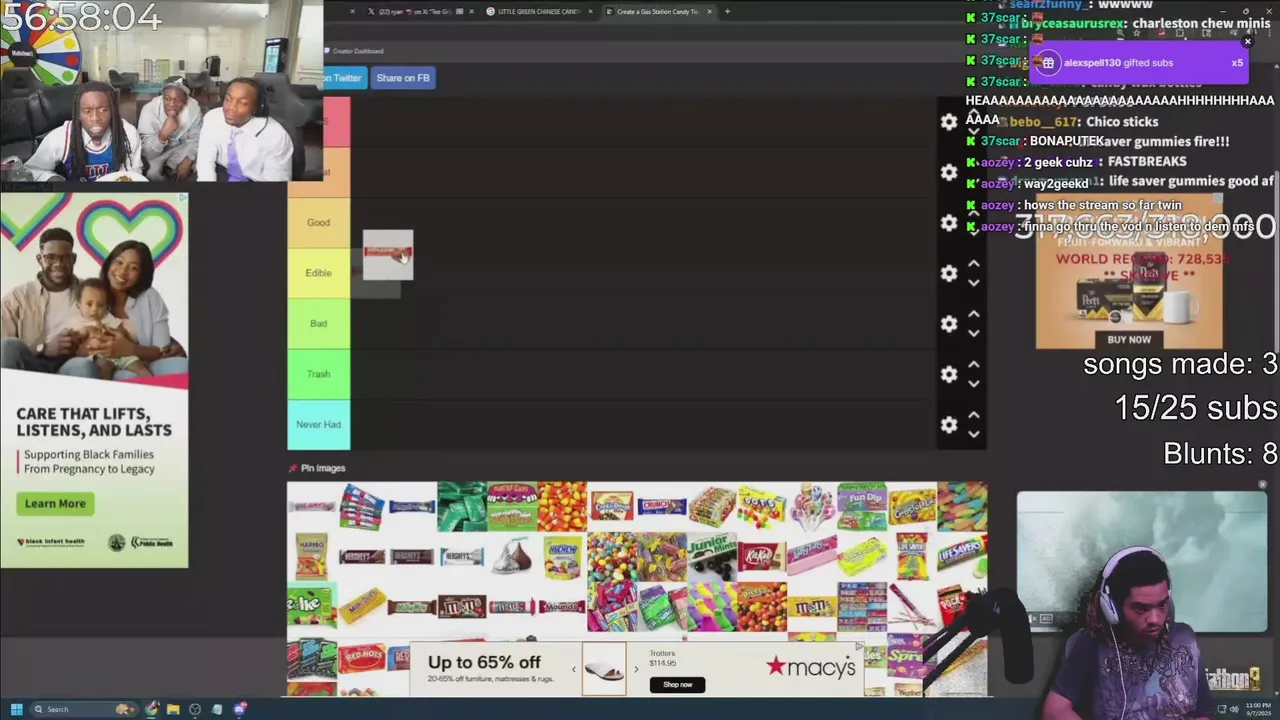Click the taskbar Search box

pos(85,709)
